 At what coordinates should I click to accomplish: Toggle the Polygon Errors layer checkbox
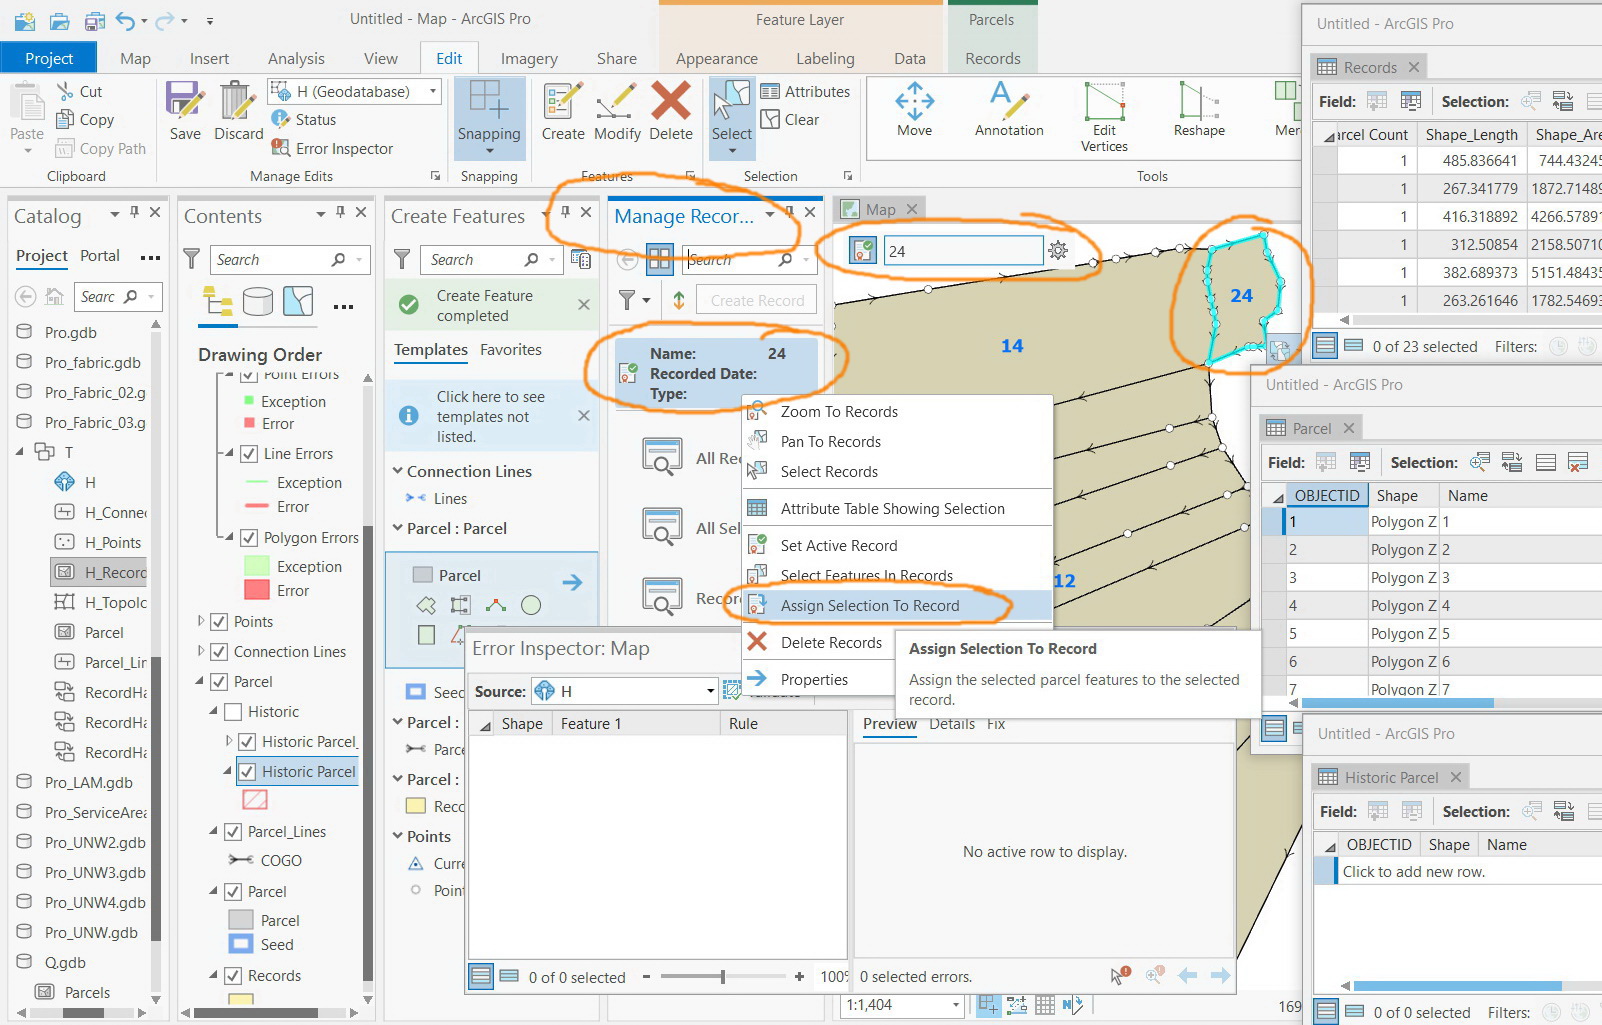[249, 538]
